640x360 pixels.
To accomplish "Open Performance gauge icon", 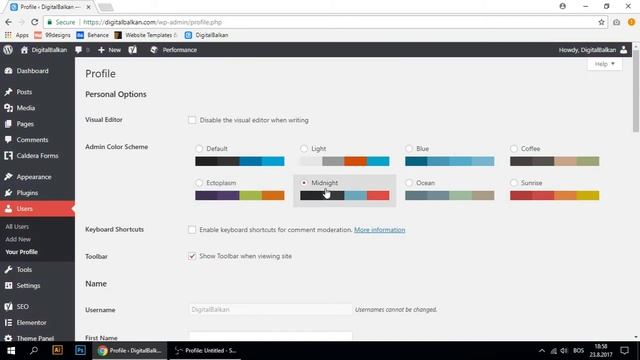I will coord(154,50).
